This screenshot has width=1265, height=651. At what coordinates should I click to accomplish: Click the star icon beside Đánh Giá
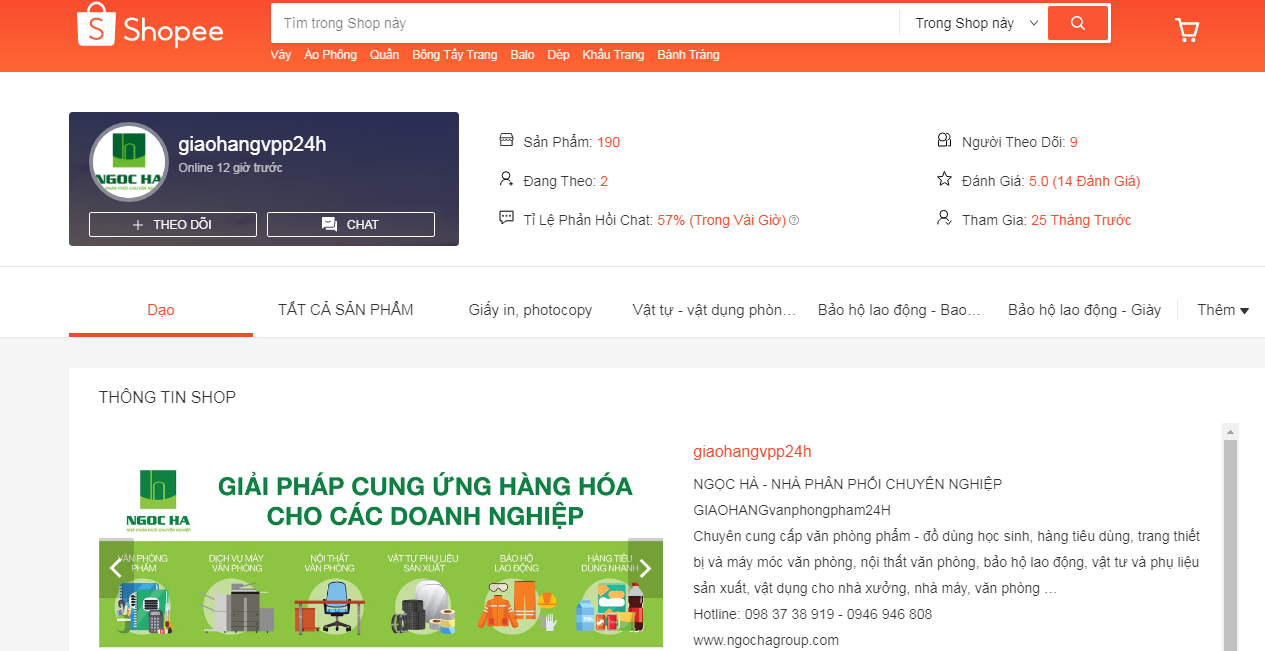click(944, 179)
